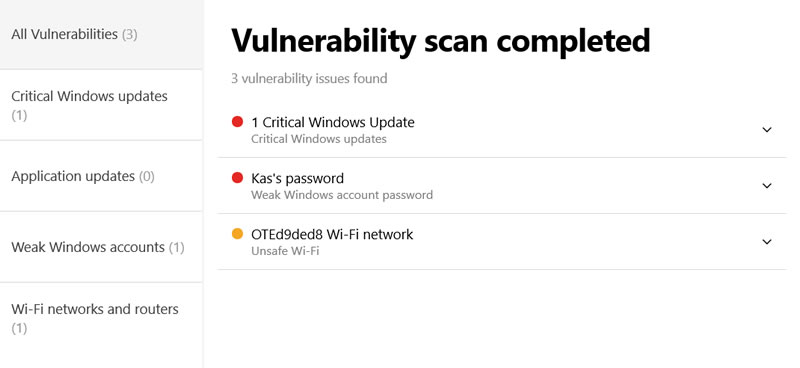800x368 pixels.
Task: Expand the OTEd9ded8 Wi-Fi network chevron
Action: (x=766, y=241)
